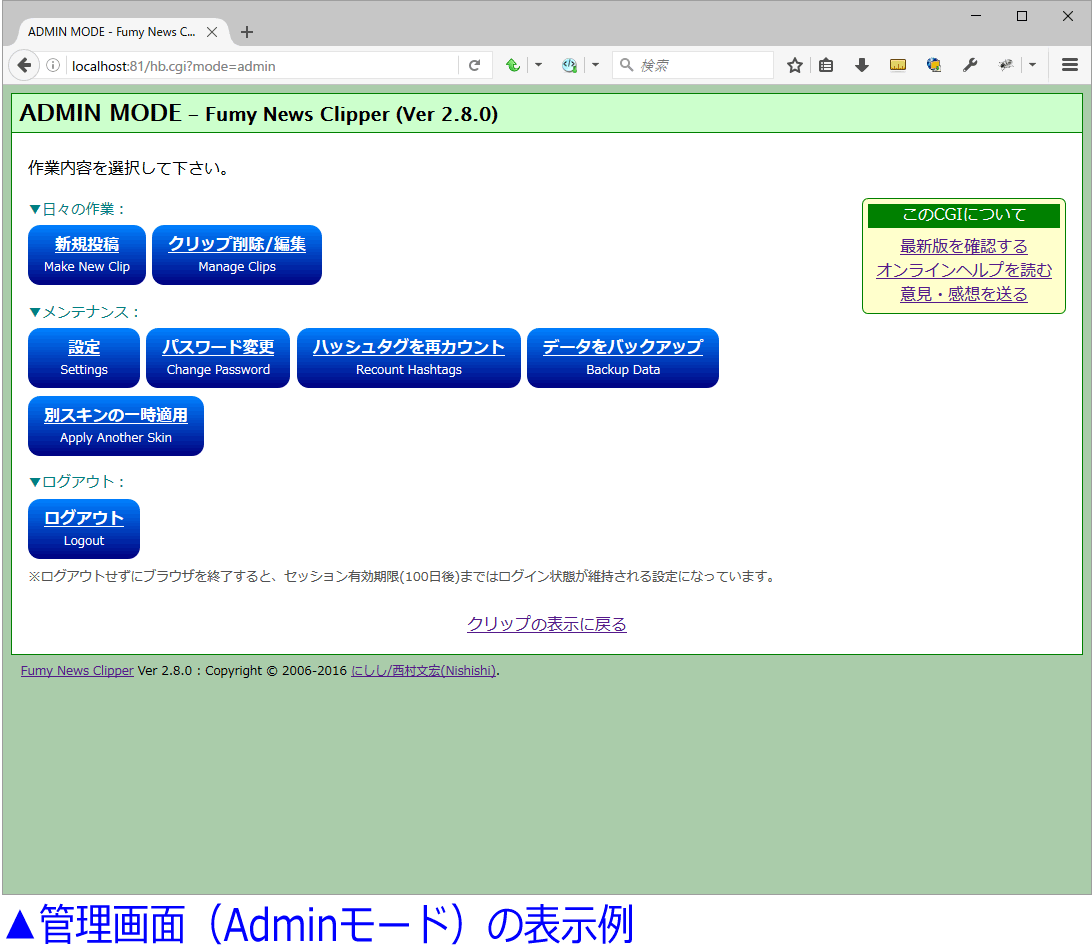Click the green arrow toolbar icon

click(513, 65)
